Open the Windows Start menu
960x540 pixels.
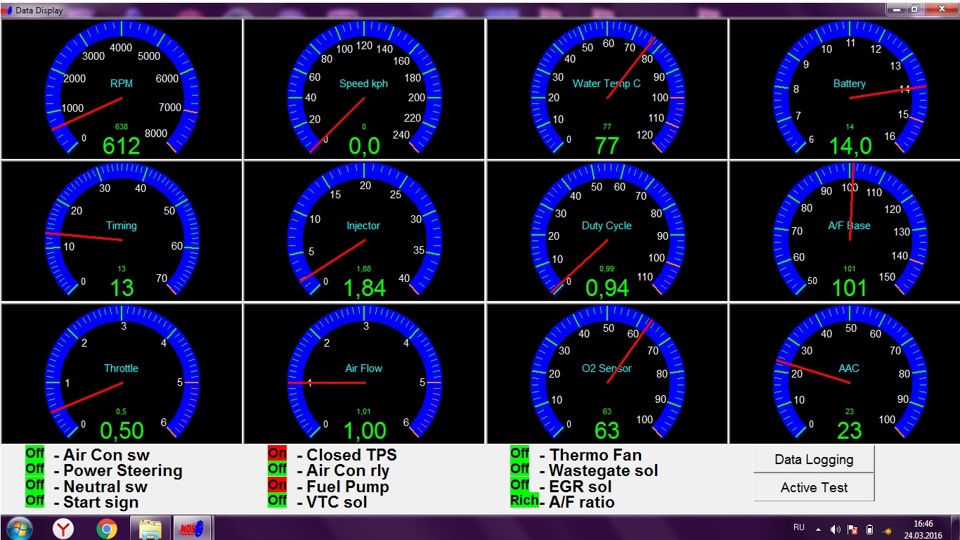click(20, 528)
